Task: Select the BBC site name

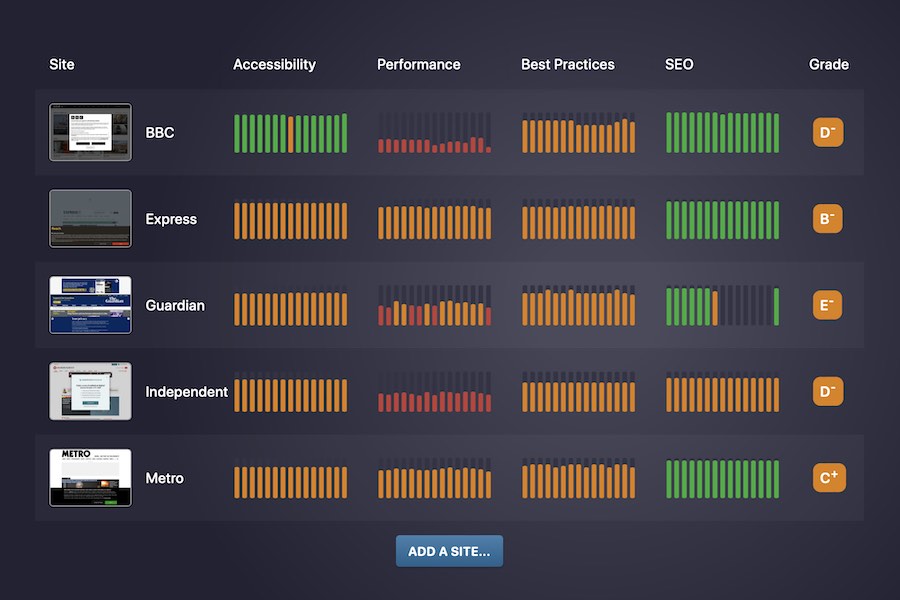Action: click(x=160, y=133)
